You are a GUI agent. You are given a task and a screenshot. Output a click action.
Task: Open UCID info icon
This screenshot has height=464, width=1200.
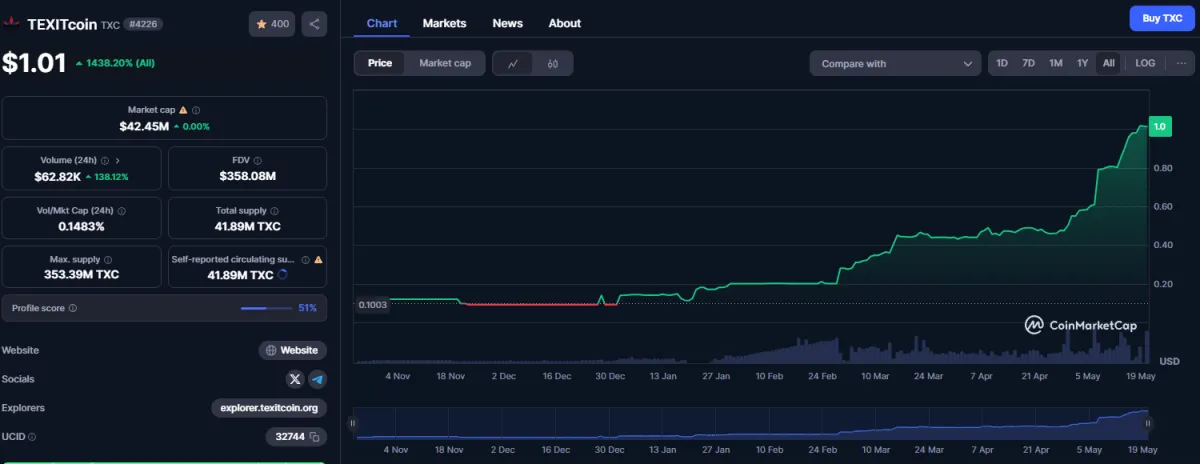[32, 437]
